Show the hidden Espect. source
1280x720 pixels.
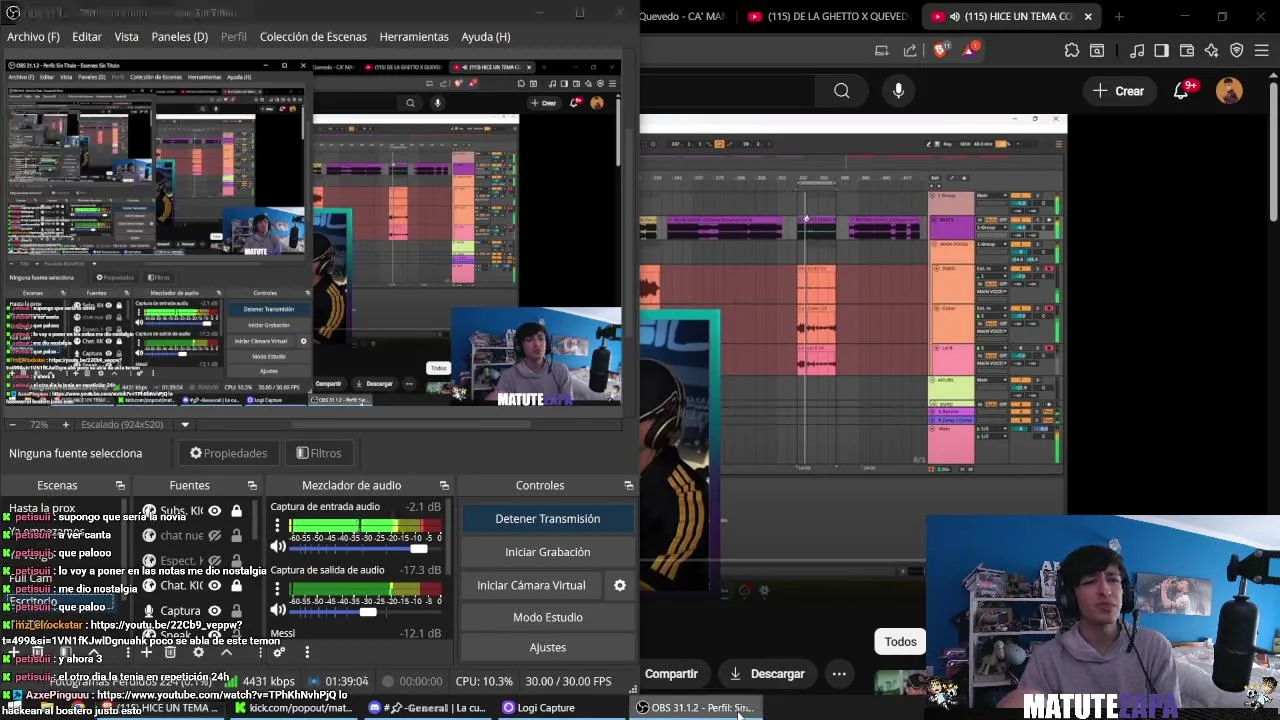[214, 560]
